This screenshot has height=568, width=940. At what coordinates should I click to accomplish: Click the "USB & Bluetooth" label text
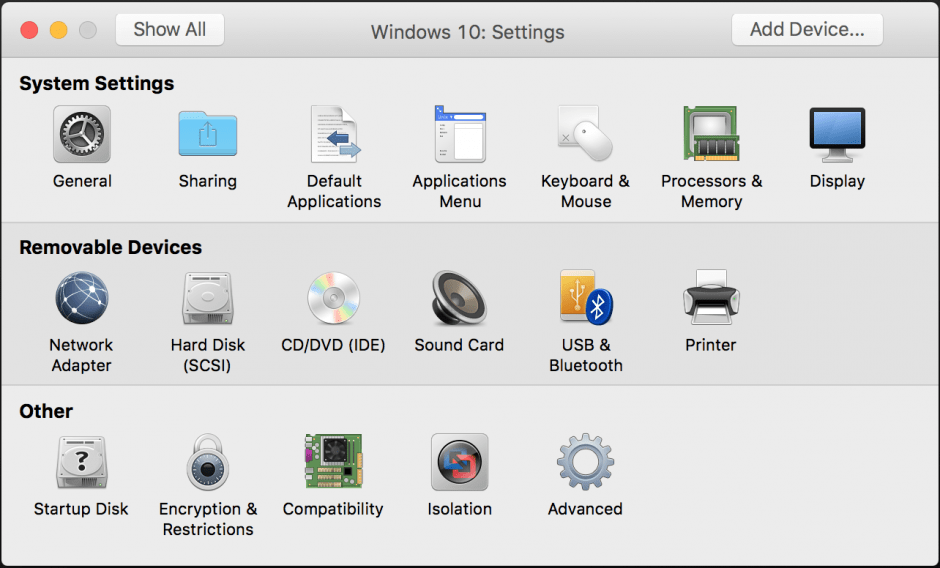point(586,355)
